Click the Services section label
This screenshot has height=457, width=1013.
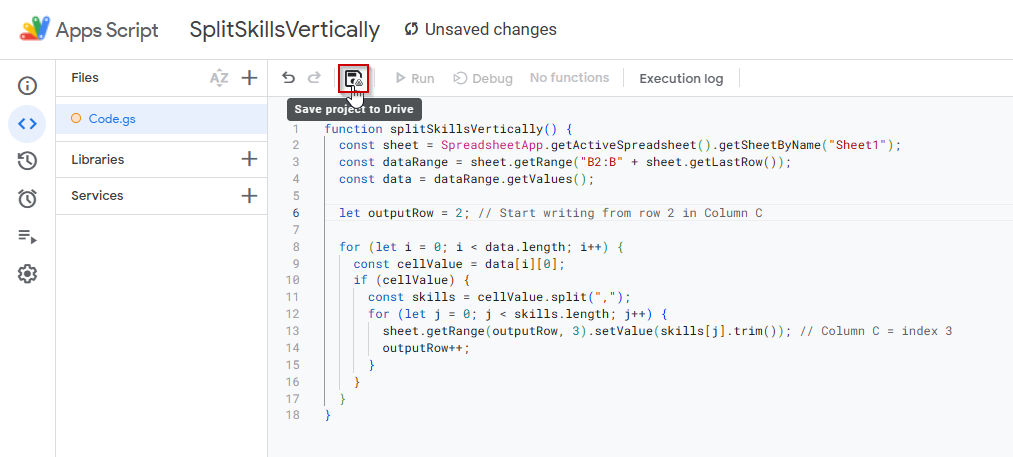point(97,195)
